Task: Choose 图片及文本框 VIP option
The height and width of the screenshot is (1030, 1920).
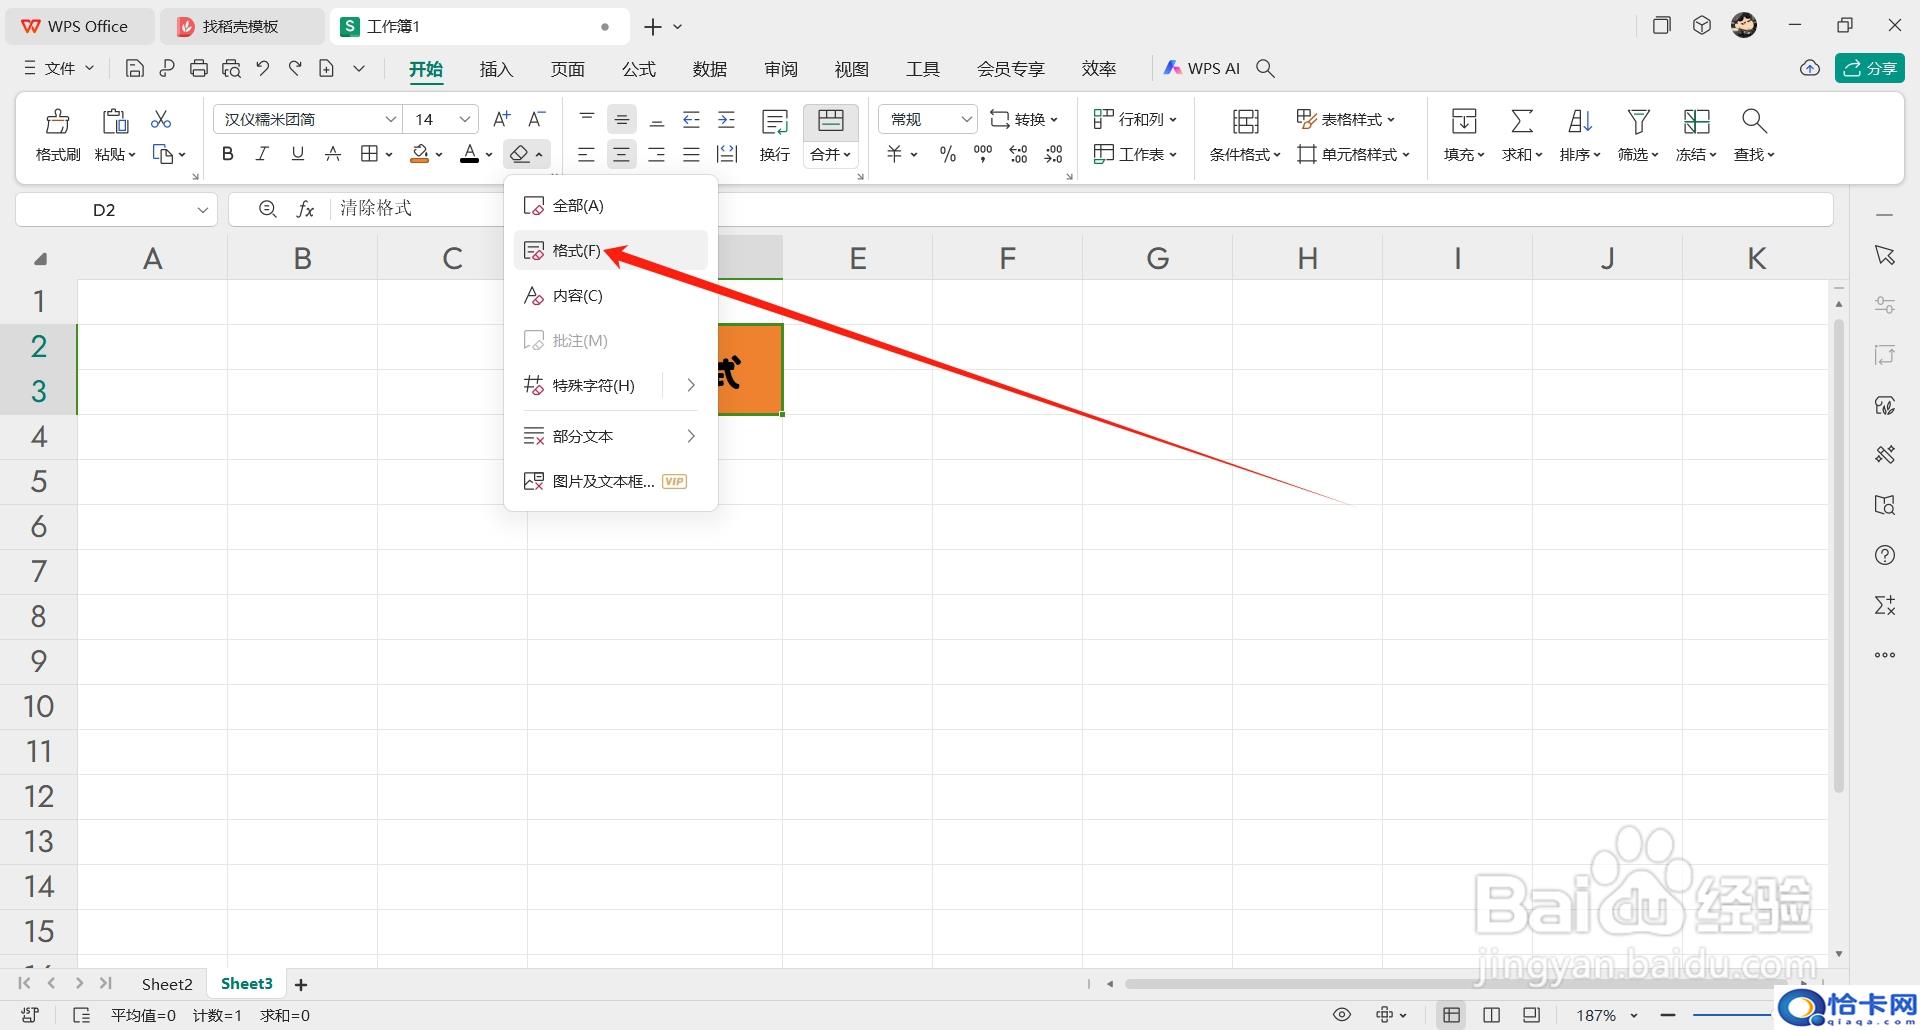Action: point(611,481)
